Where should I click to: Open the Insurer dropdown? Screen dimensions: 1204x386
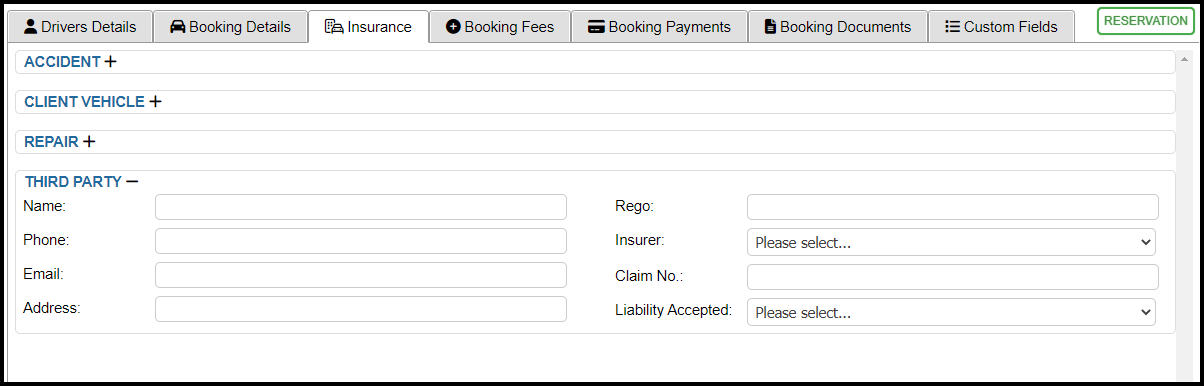coord(951,242)
